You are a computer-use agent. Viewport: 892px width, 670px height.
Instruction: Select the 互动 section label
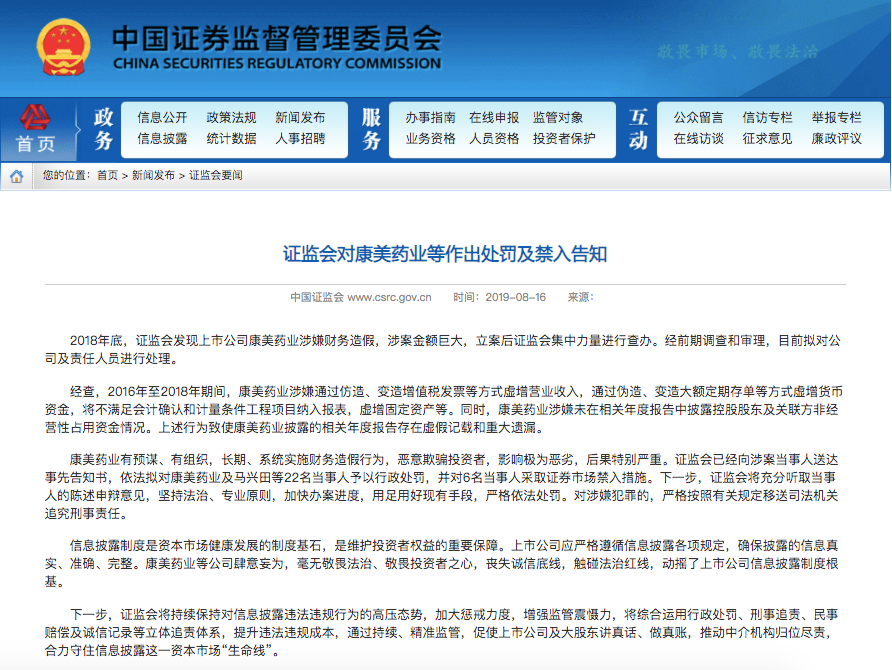[638, 129]
